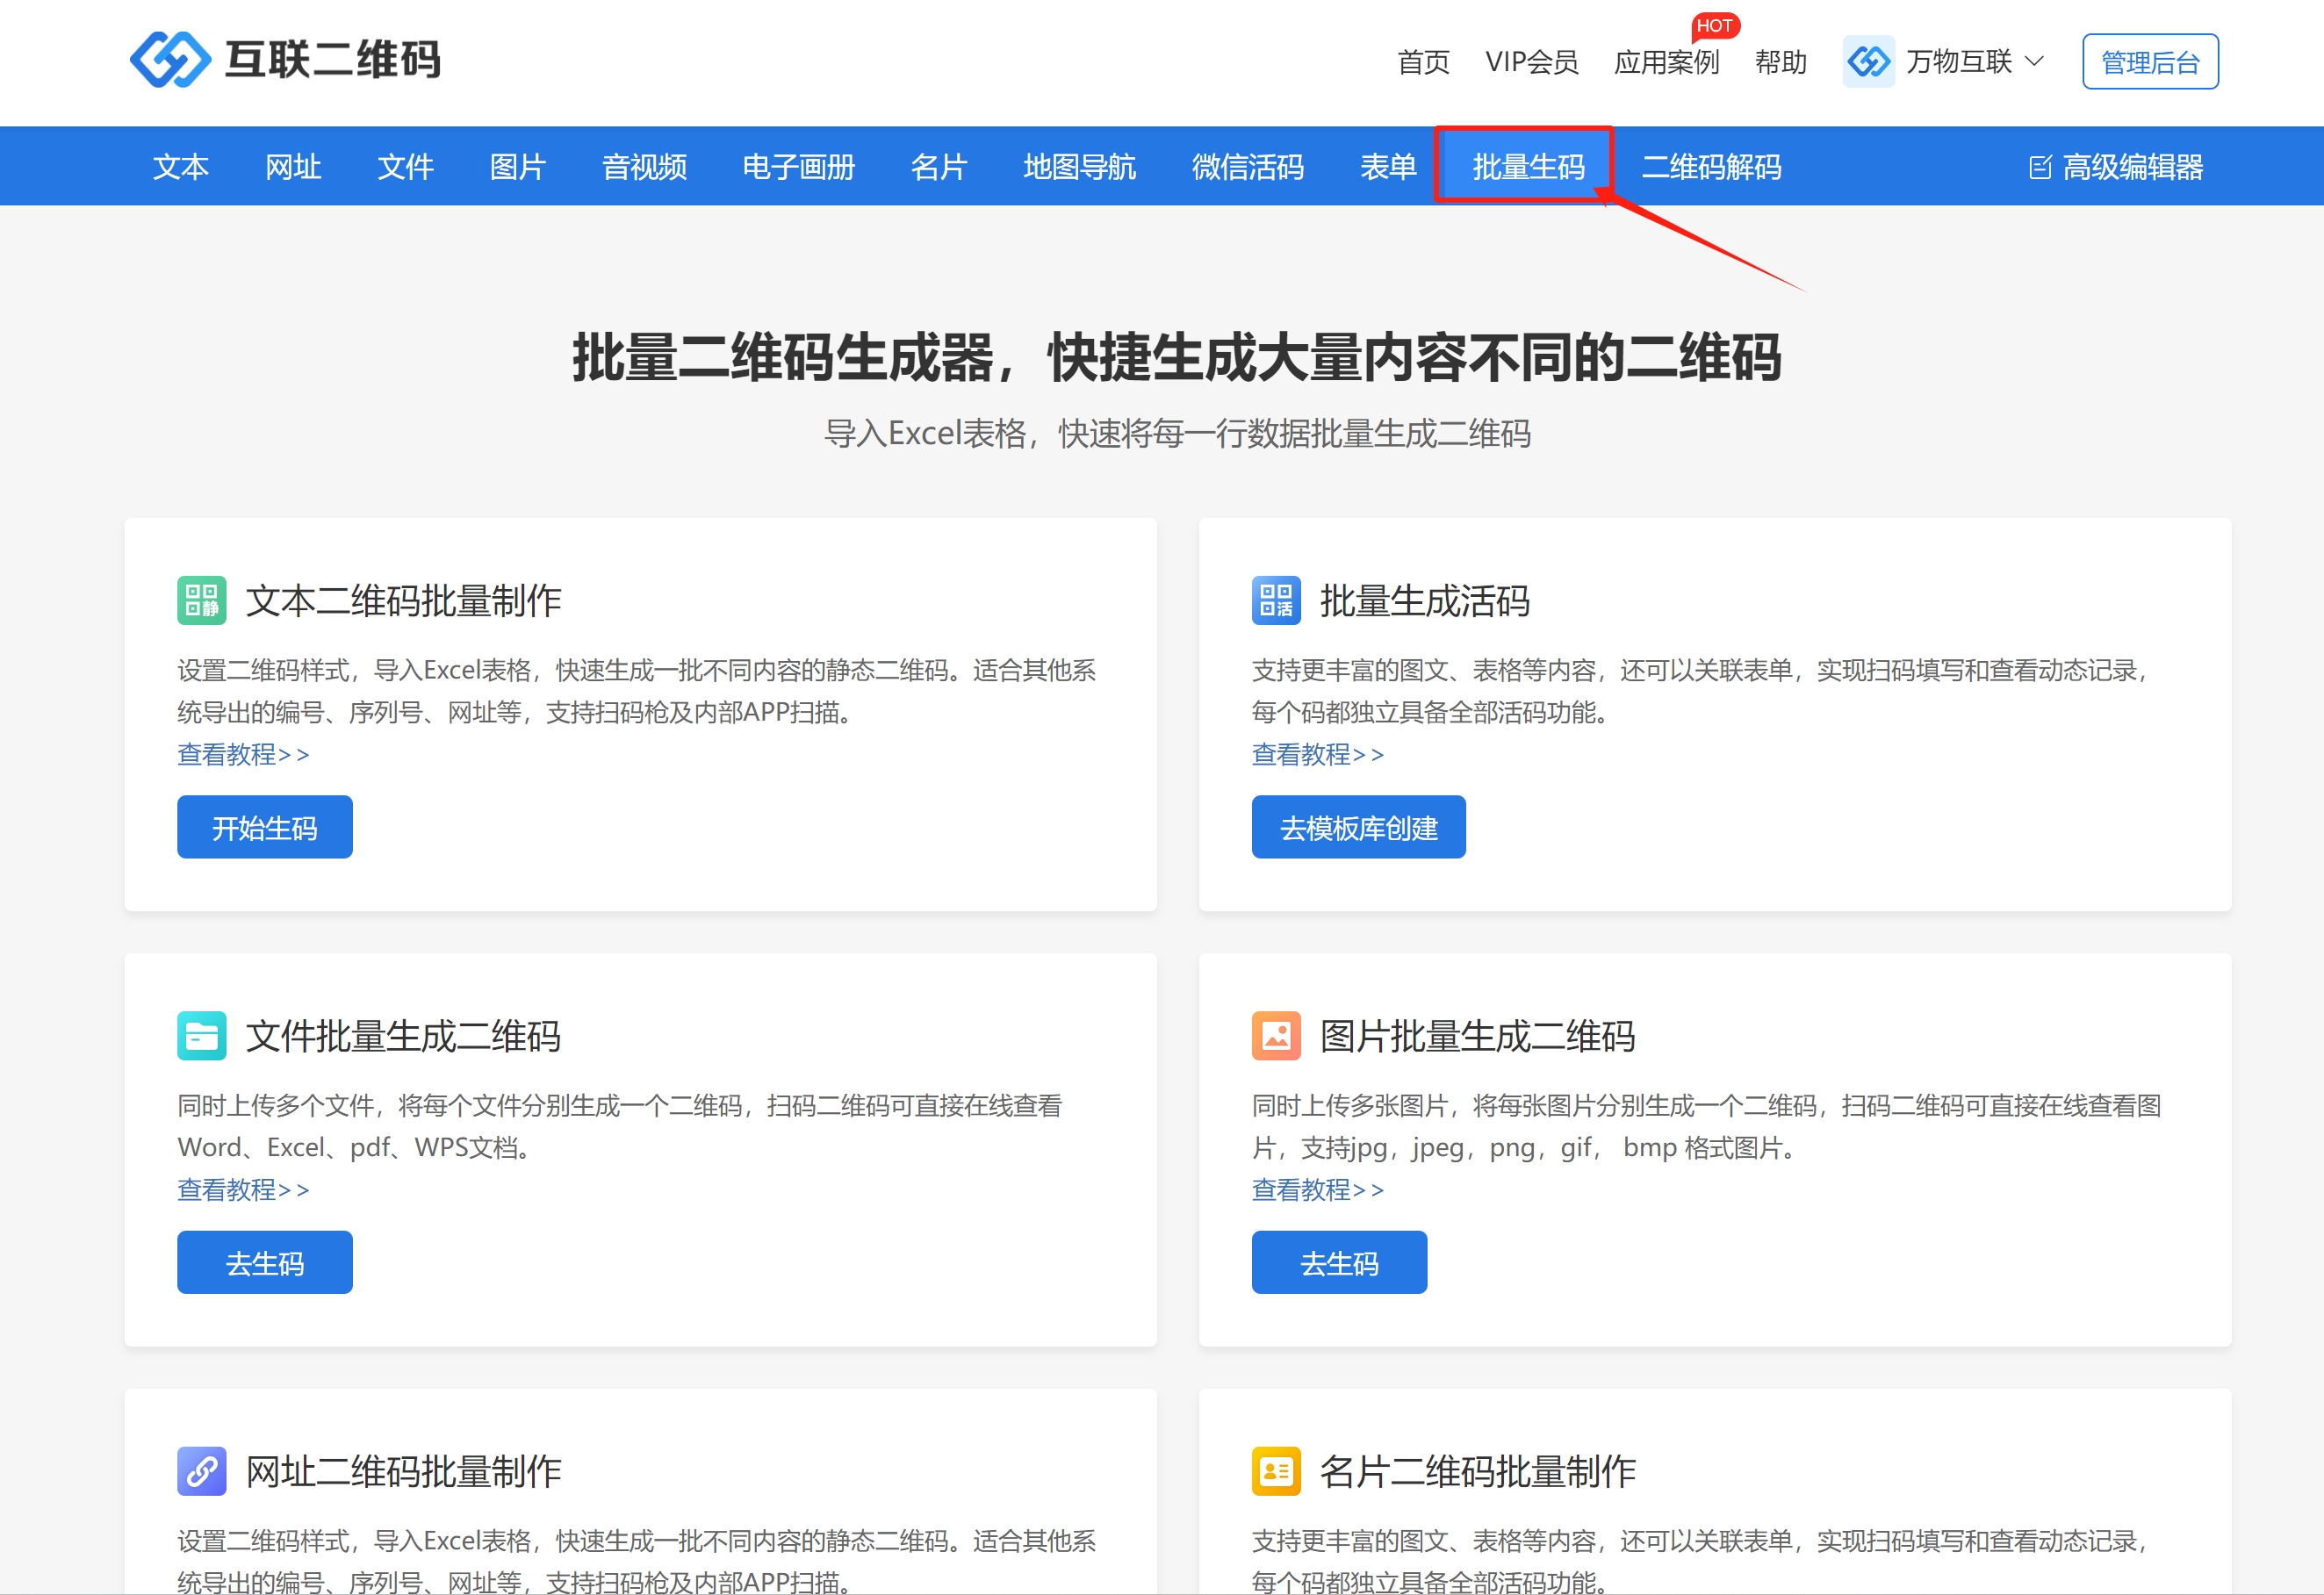Click the 网址二维码批量制作 card title
Image resolution: width=2324 pixels, height=1595 pixels.
pyautogui.click(x=403, y=1472)
